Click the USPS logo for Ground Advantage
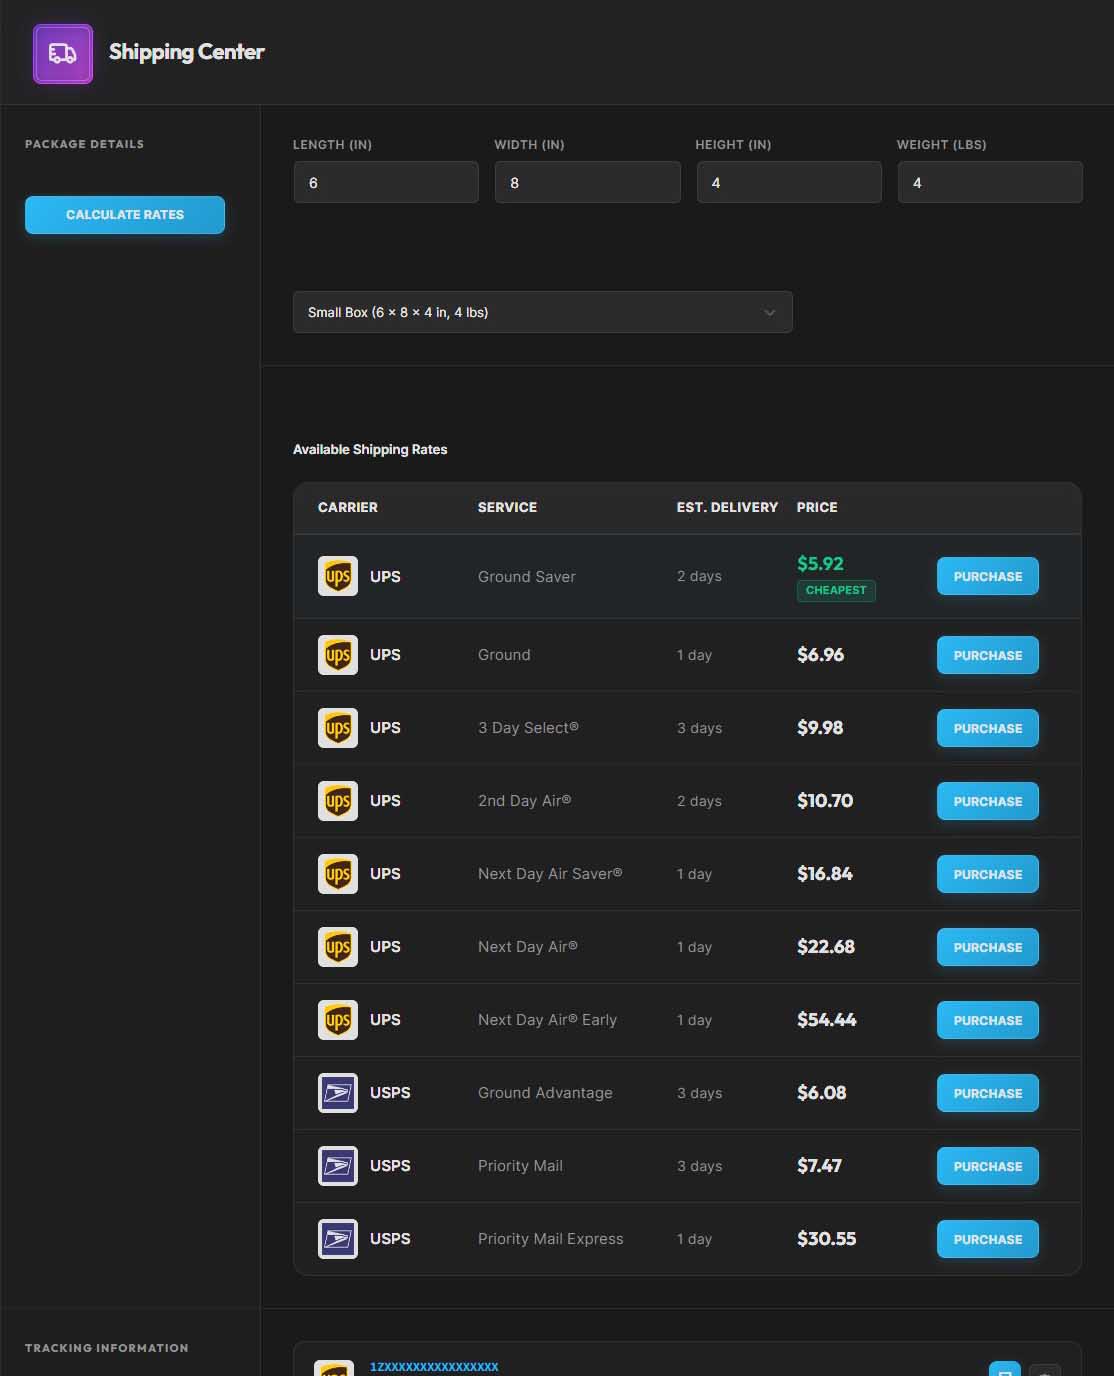This screenshot has width=1114, height=1376. pyautogui.click(x=338, y=1093)
